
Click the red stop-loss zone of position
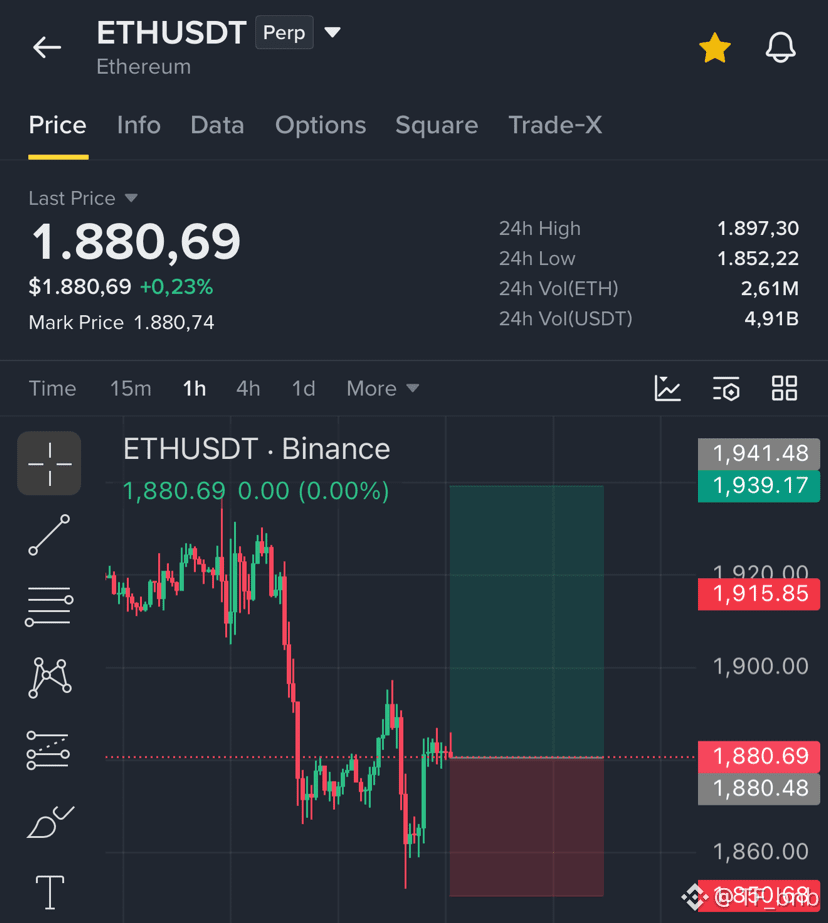[x=527, y=826]
